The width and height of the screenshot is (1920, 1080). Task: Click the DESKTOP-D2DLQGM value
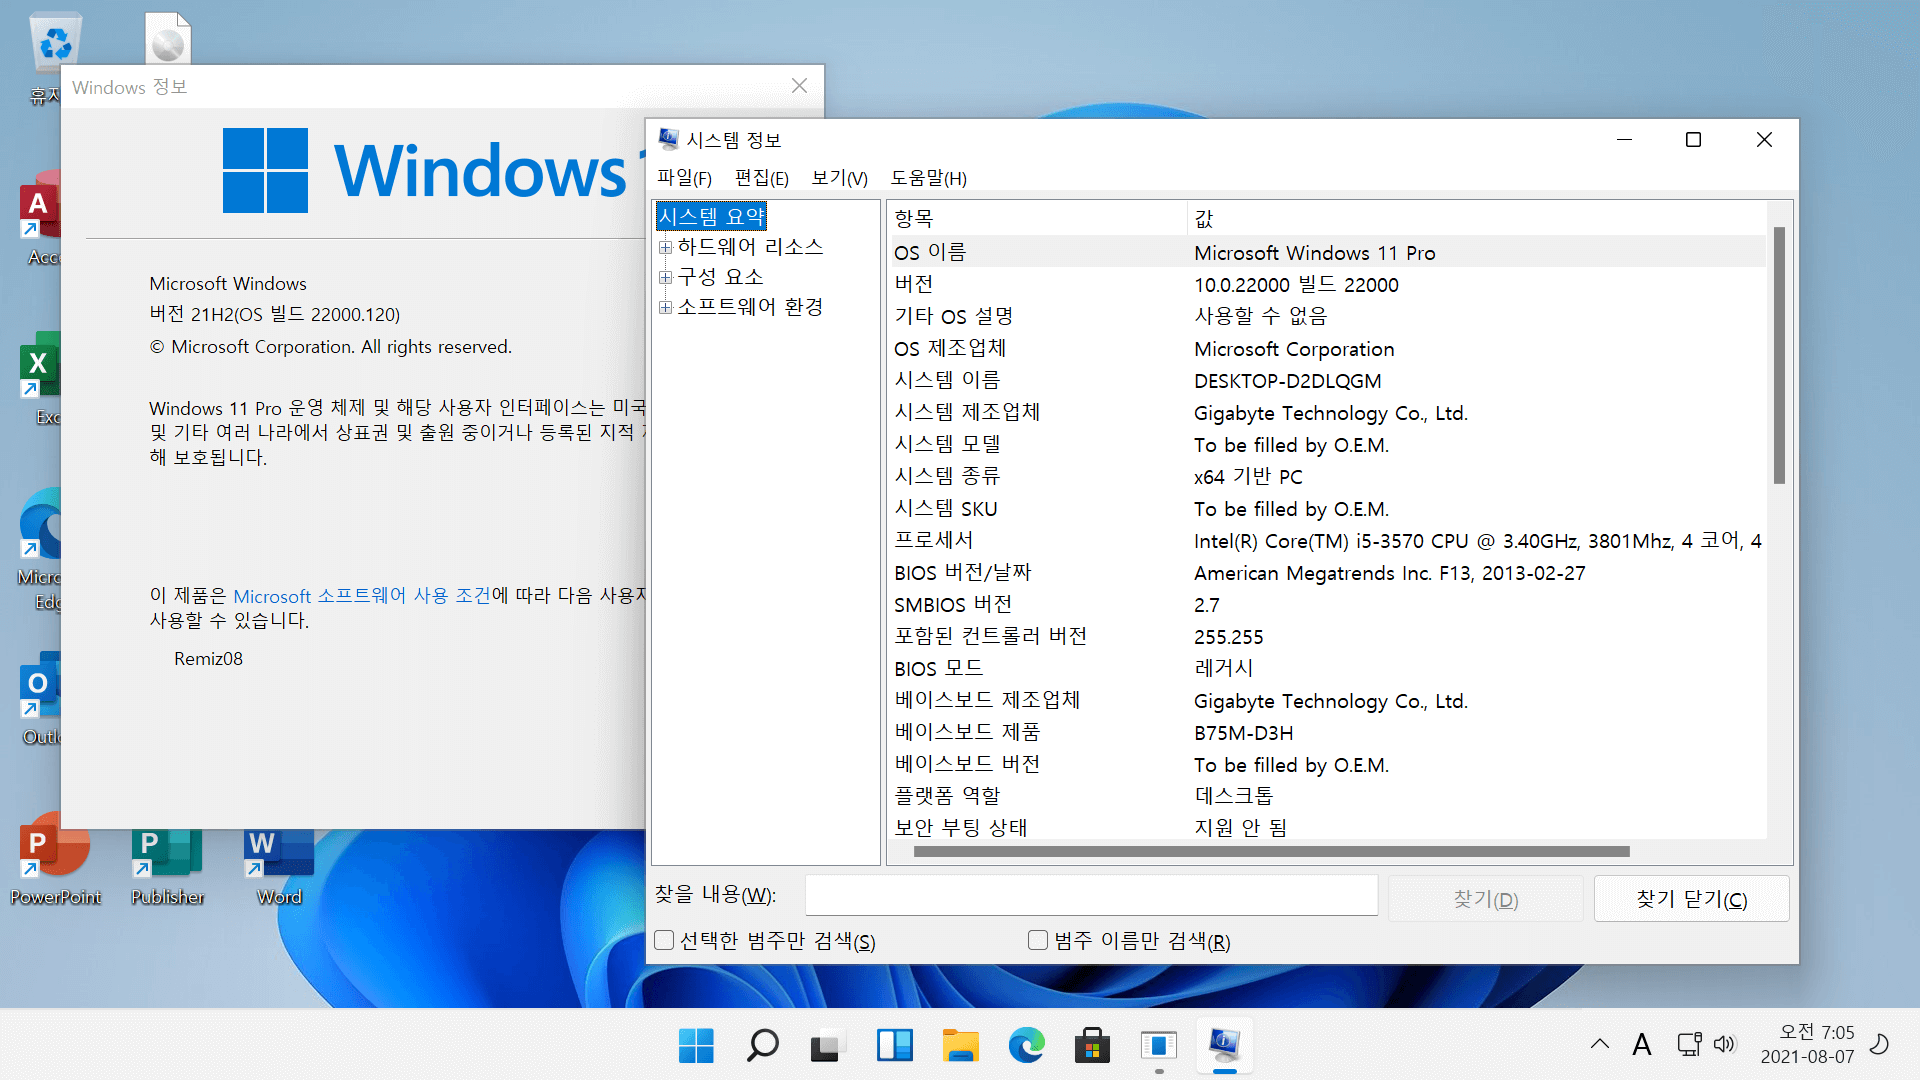click(1287, 381)
